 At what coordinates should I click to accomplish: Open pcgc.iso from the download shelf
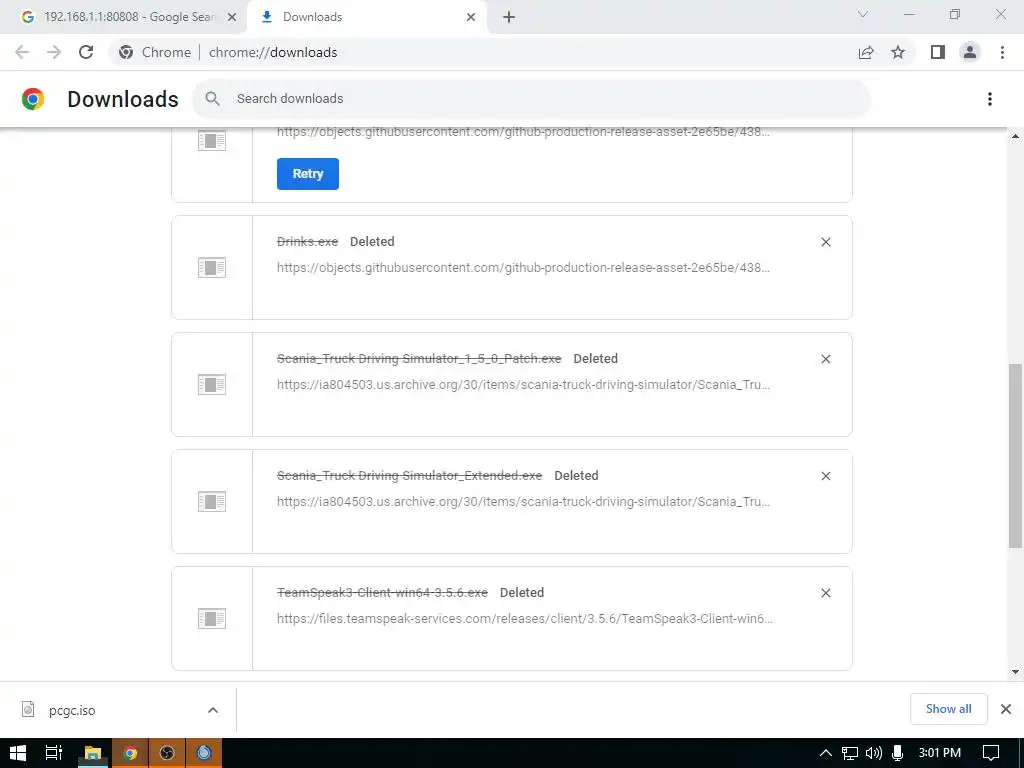(72, 711)
